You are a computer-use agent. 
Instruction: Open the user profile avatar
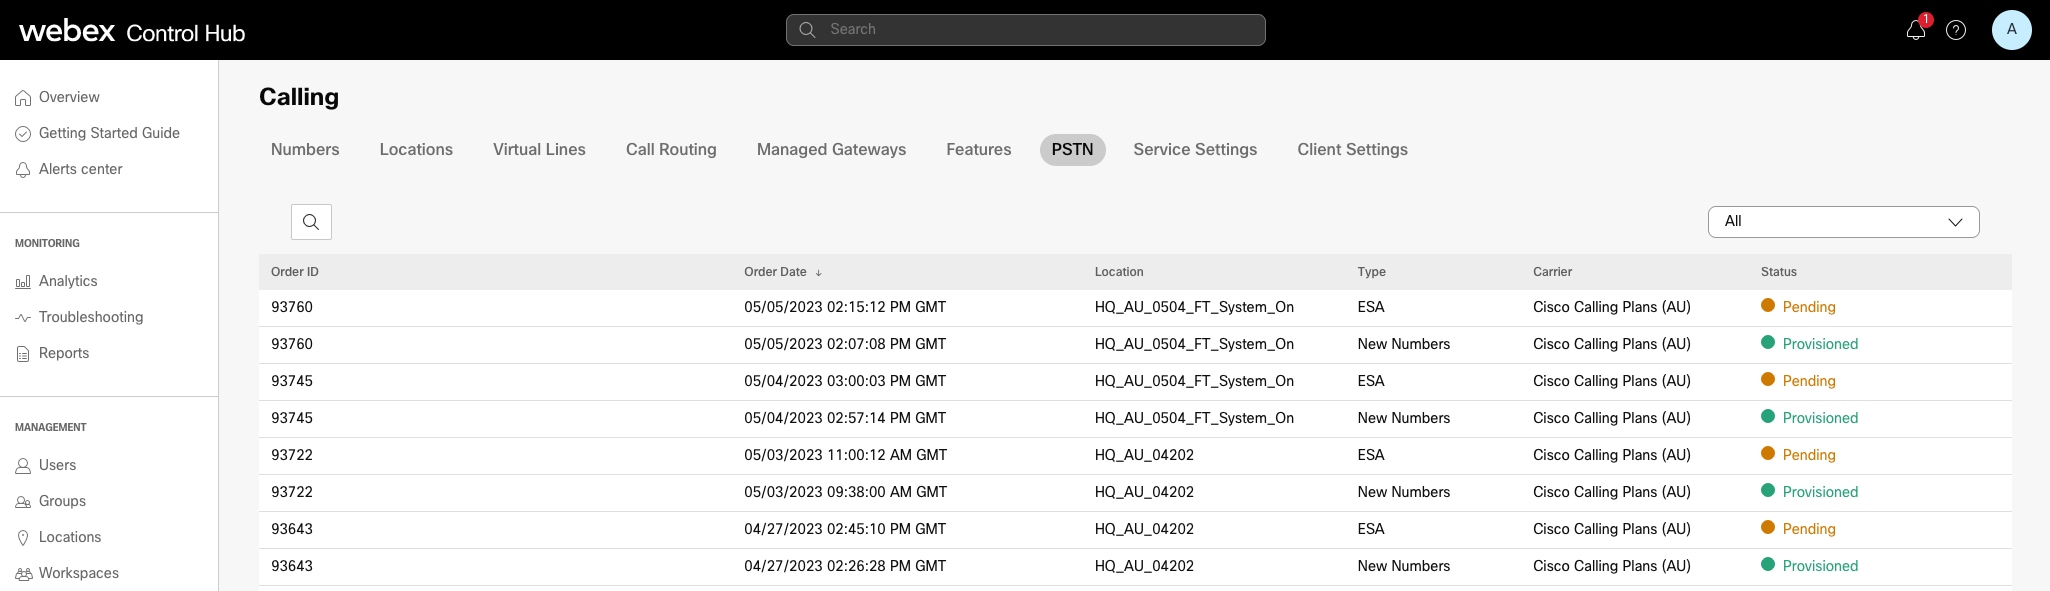(2011, 30)
